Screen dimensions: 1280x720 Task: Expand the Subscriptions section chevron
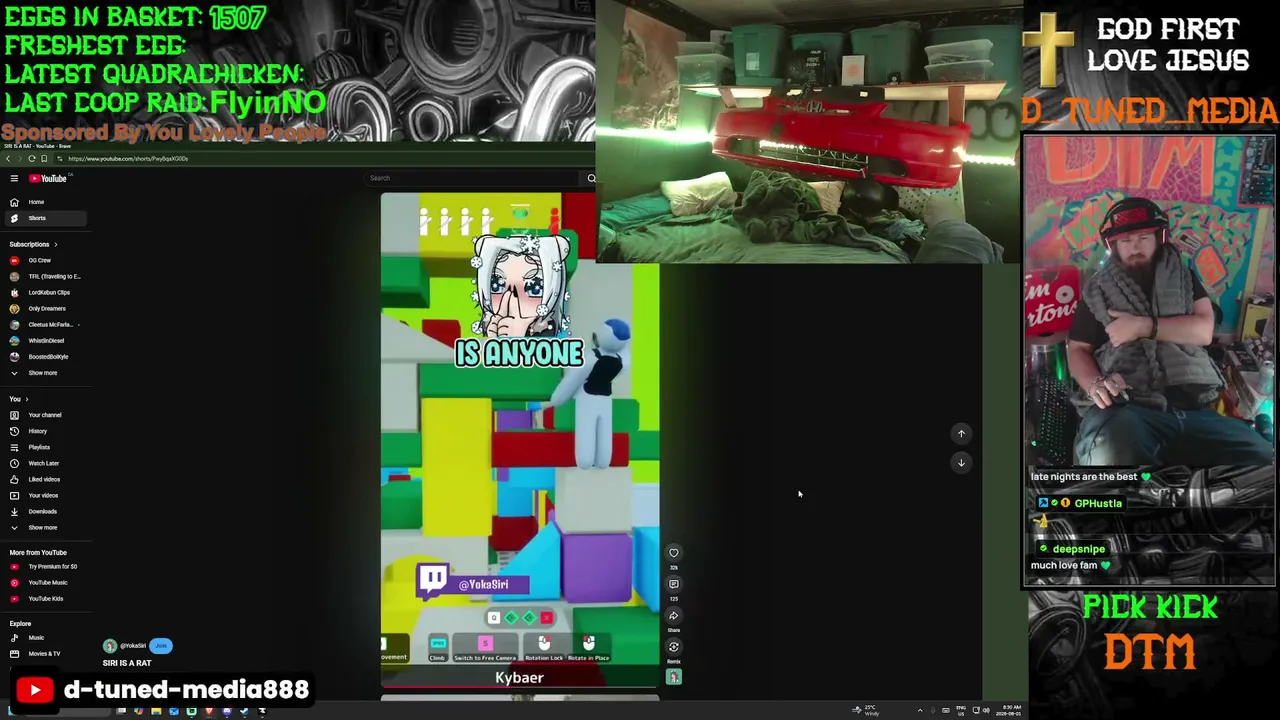point(55,244)
